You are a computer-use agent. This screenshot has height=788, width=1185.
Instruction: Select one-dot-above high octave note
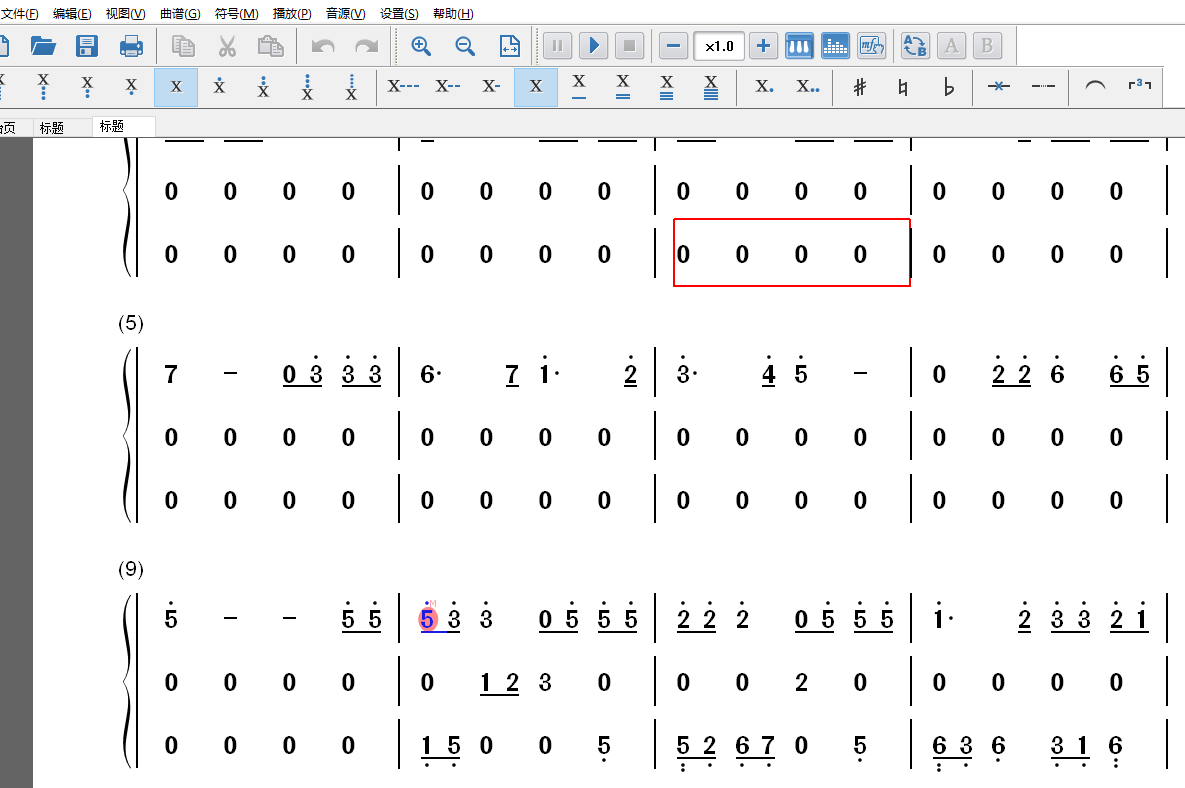(219, 87)
